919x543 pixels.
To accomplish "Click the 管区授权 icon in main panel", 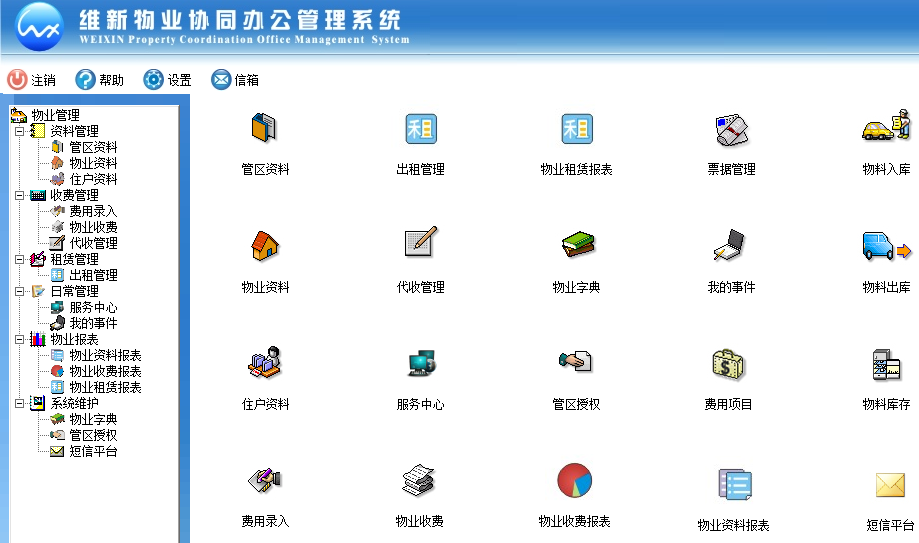I will 576,364.
